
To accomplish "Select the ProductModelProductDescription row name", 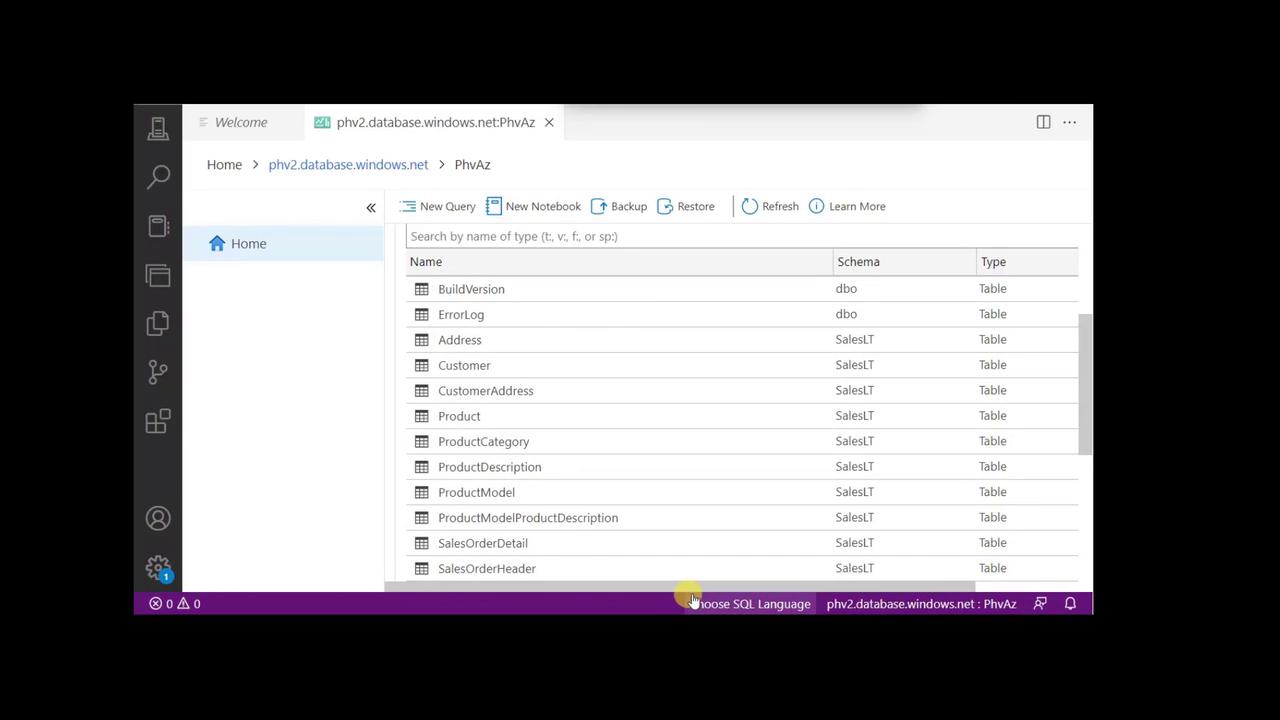I will pyautogui.click(x=528, y=518).
